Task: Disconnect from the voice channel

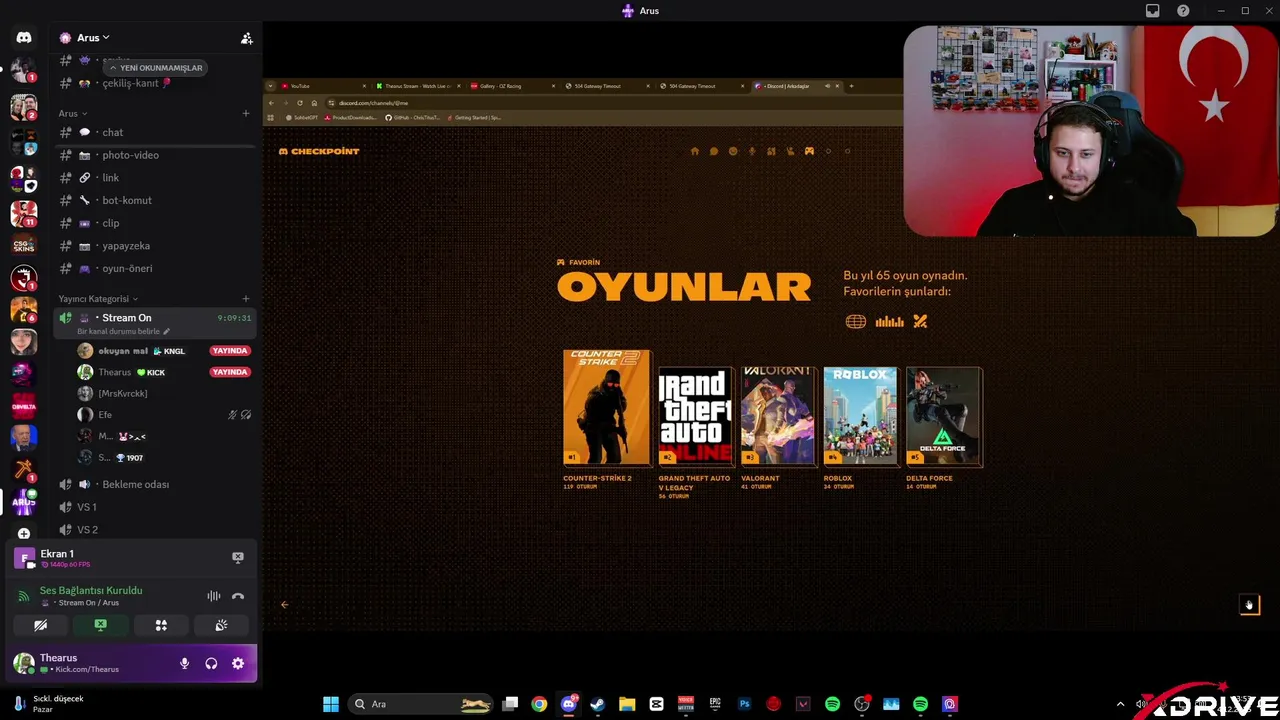Action: pos(238,596)
